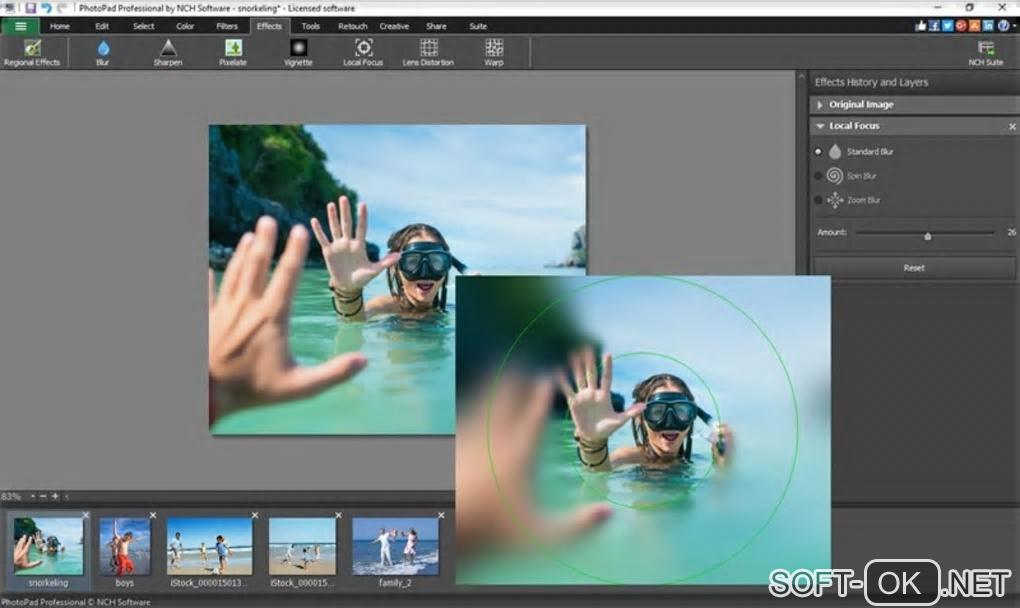Close the family_2 thumbnail
Viewport: 1020px width, 608px height.
click(x=441, y=515)
